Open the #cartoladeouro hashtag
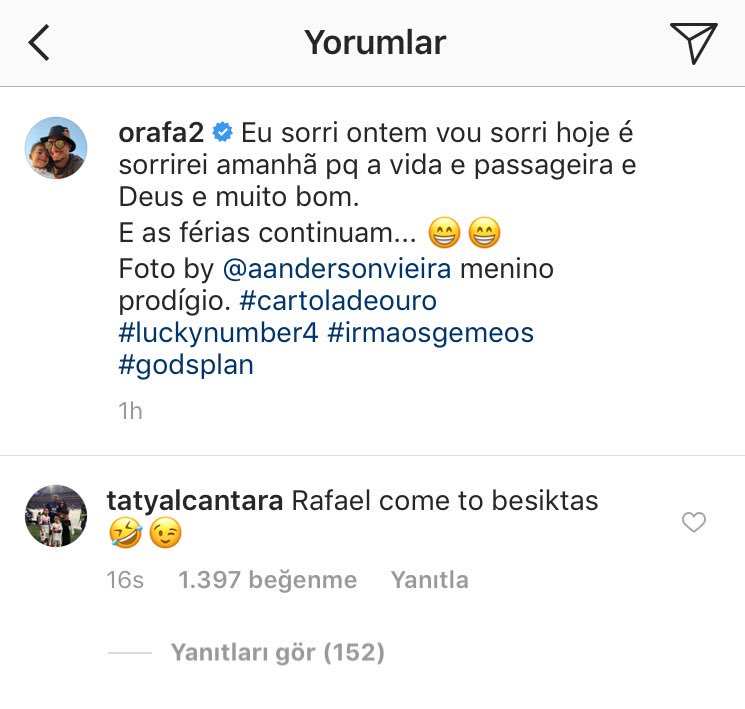745x709 pixels. [339, 301]
